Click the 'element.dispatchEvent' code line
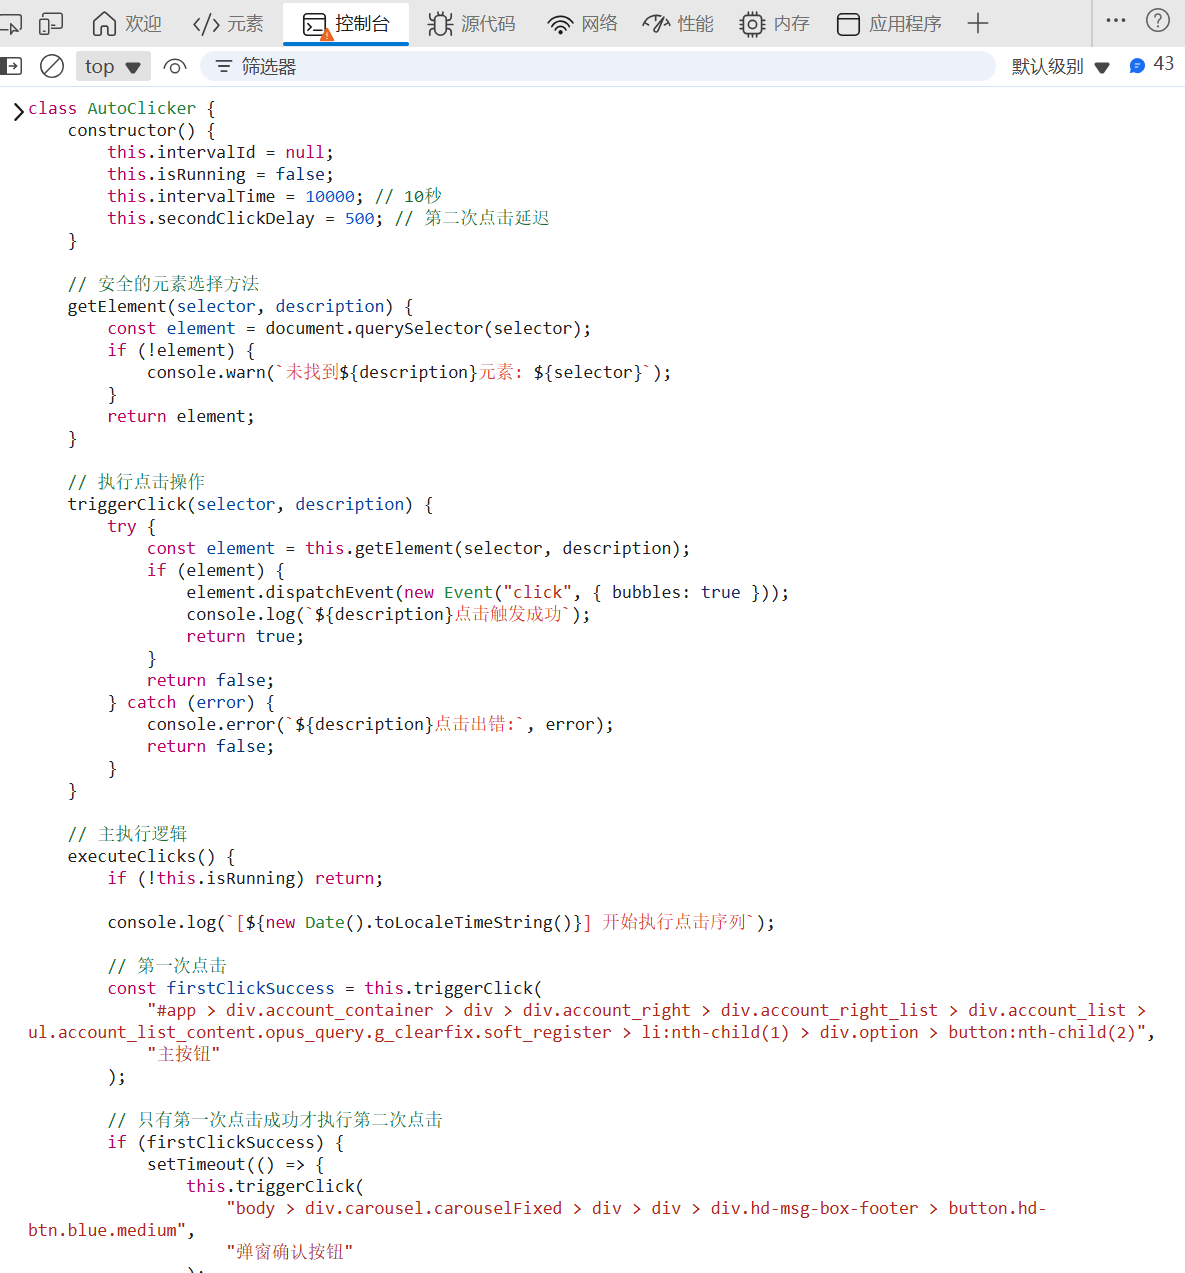 point(488,592)
